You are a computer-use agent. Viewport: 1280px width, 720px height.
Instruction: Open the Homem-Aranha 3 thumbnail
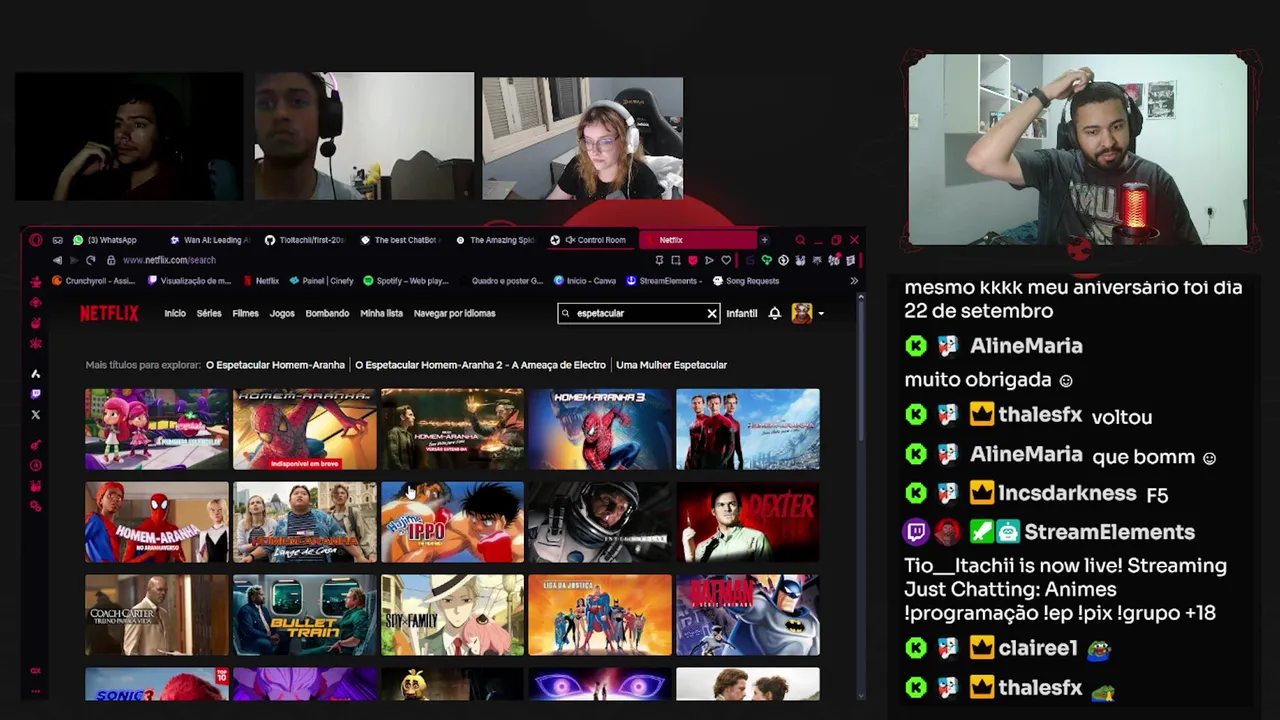click(x=600, y=429)
